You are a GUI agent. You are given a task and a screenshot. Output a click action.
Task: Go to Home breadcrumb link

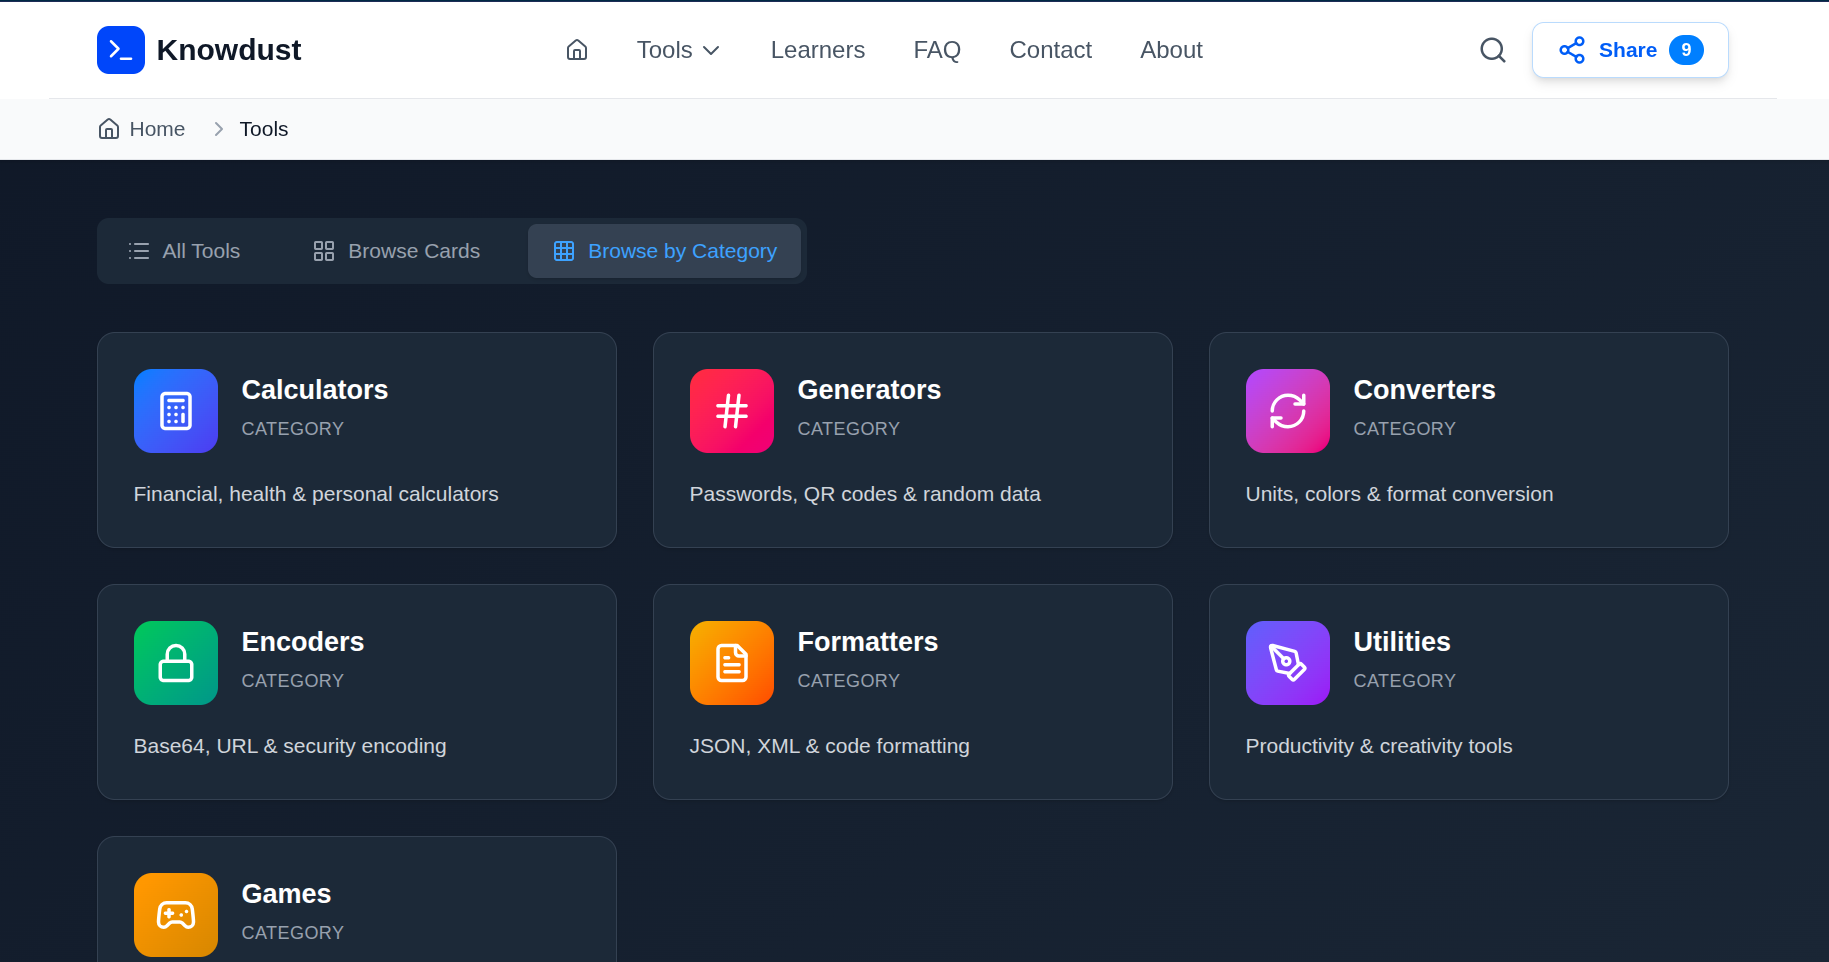coord(157,129)
